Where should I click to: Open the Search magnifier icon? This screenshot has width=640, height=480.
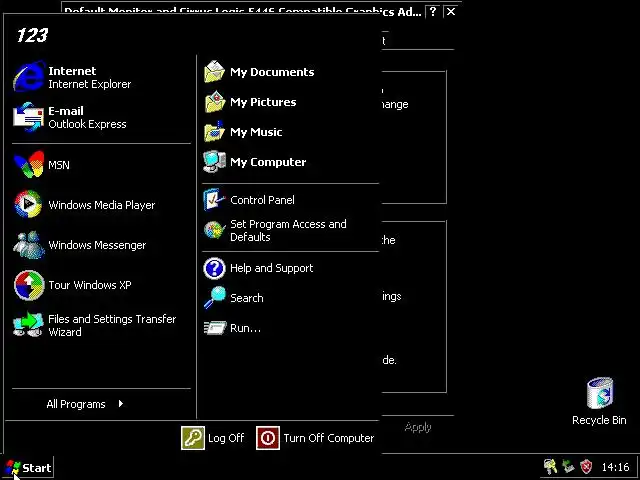point(215,298)
